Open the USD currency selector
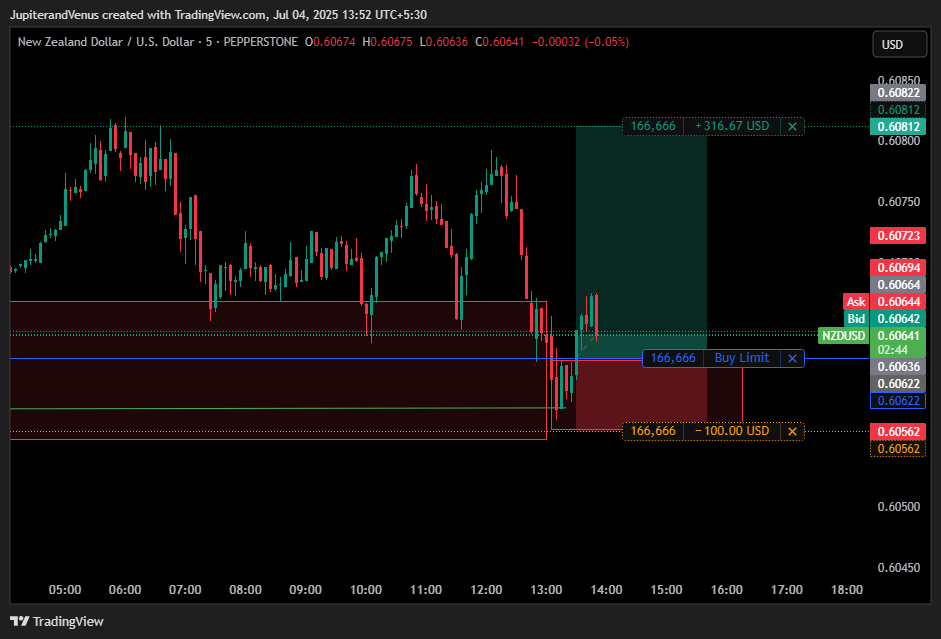Image resolution: width=941 pixels, height=639 pixels. pos(899,44)
